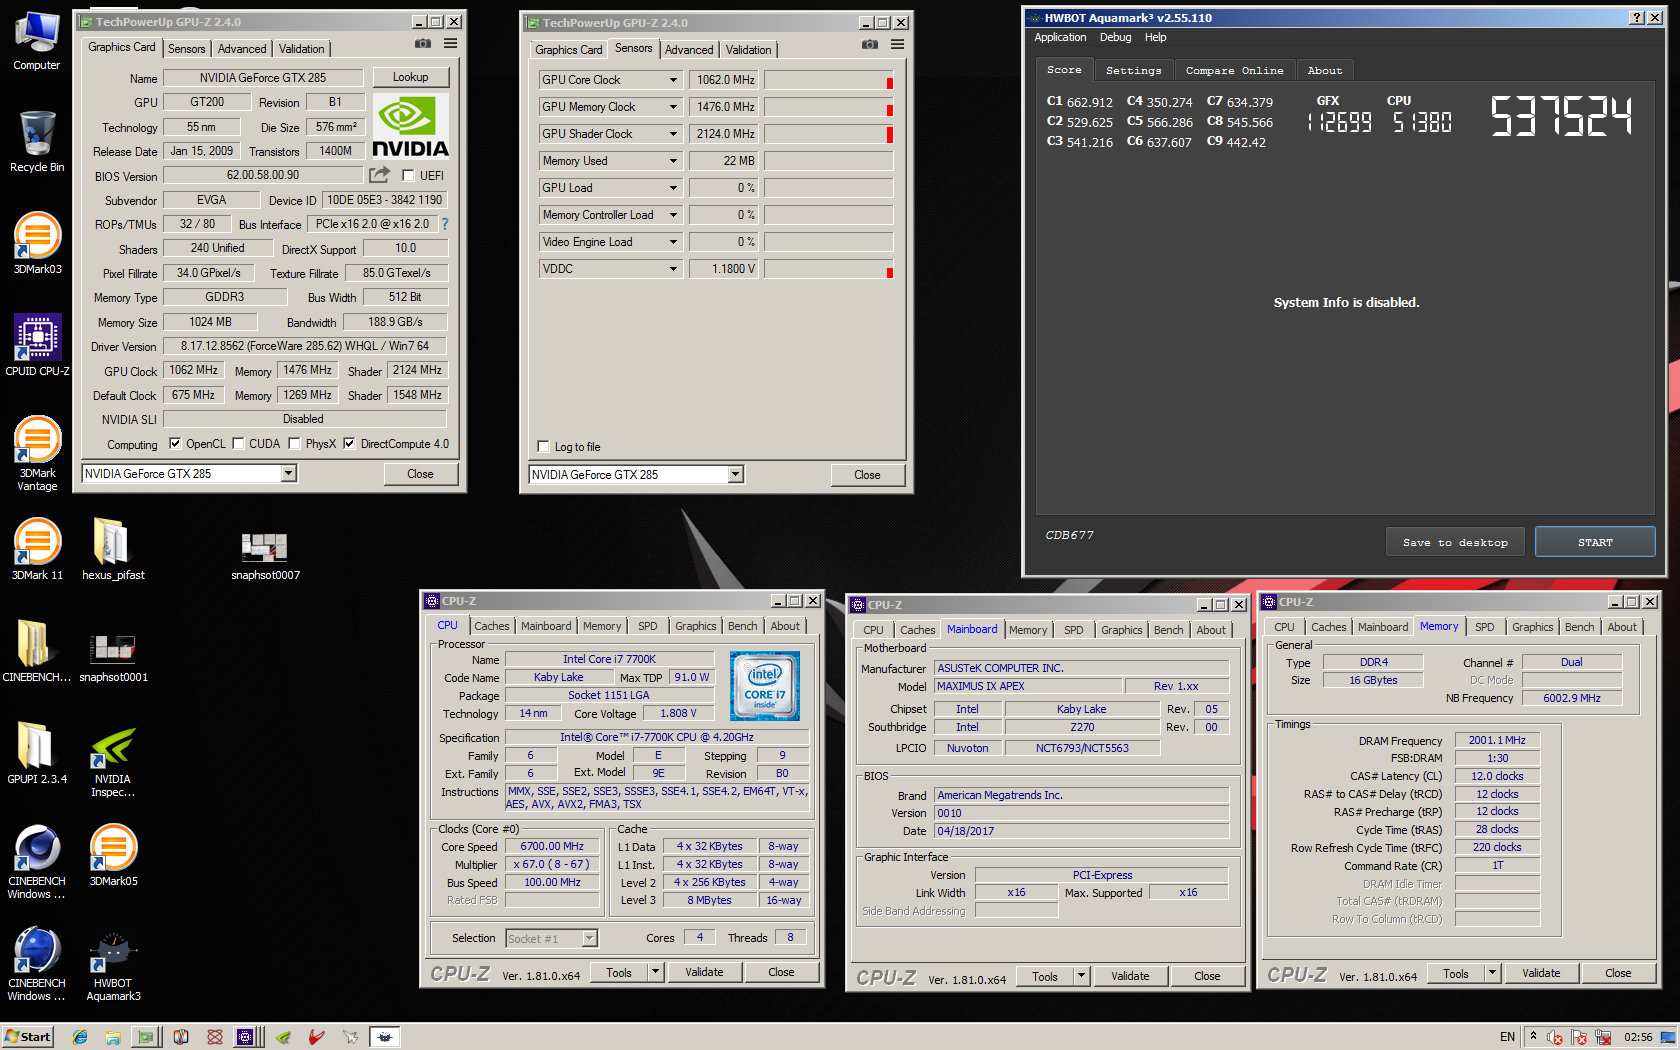
Task: Expand the GPU Memory Clock sensor dropdown
Action: (673, 107)
